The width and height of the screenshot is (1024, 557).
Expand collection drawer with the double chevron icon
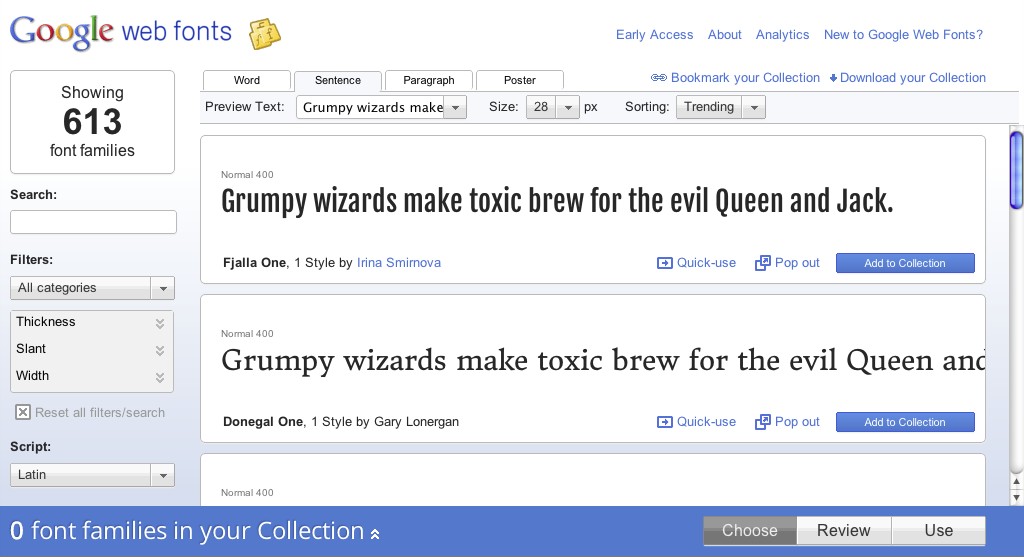point(375,534)
